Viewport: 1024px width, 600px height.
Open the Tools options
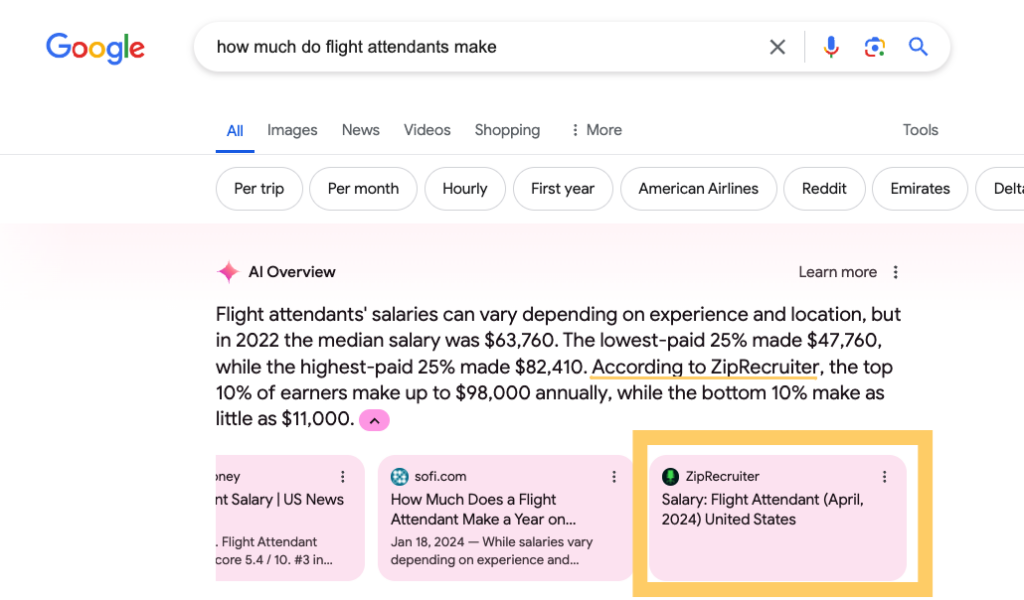919,130
